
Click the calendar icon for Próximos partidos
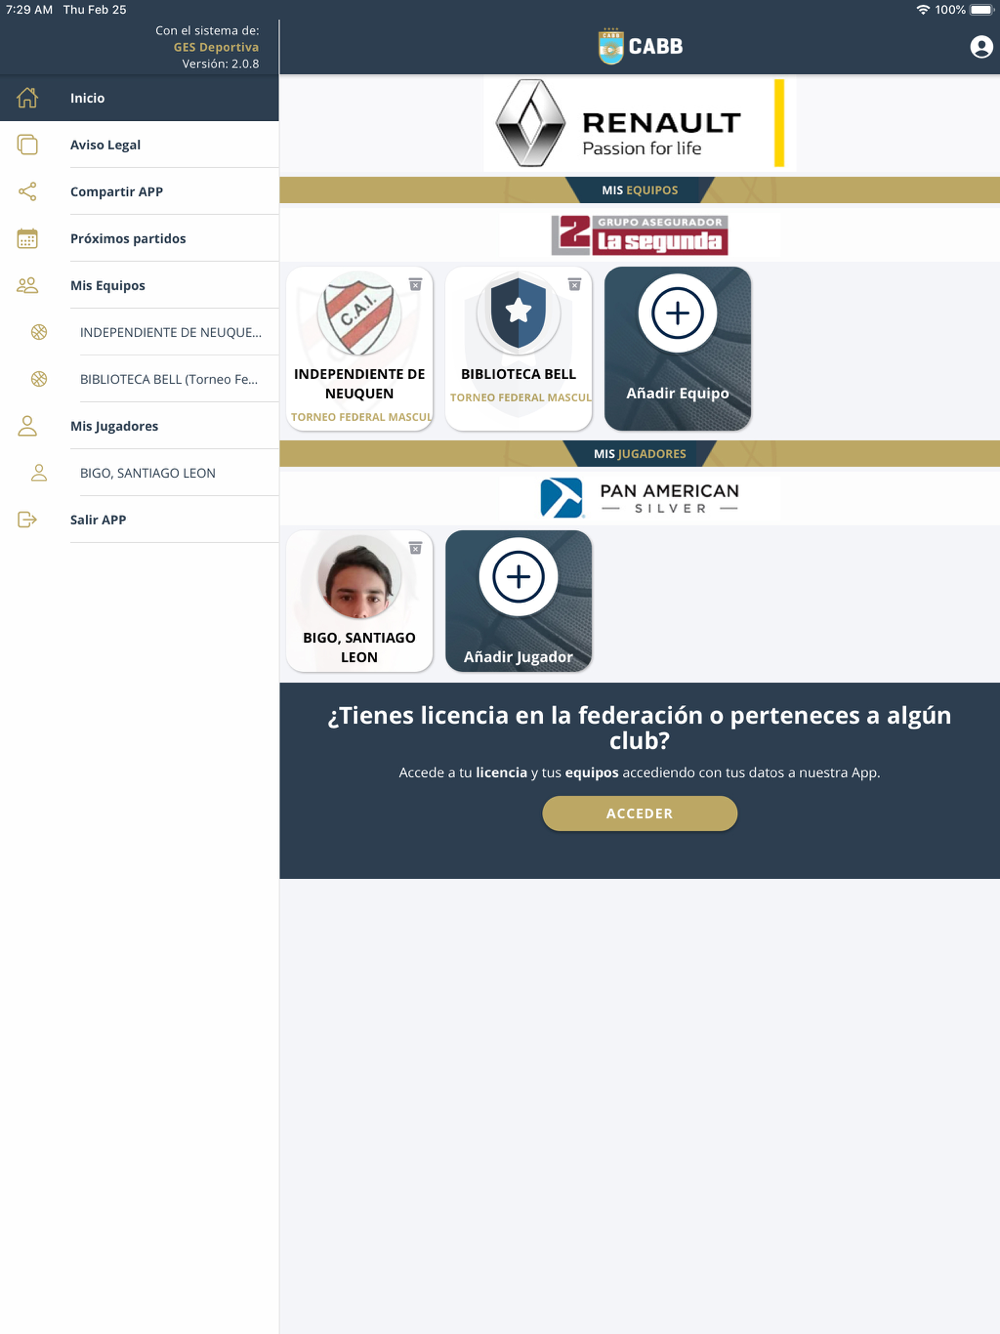(28, 238)
